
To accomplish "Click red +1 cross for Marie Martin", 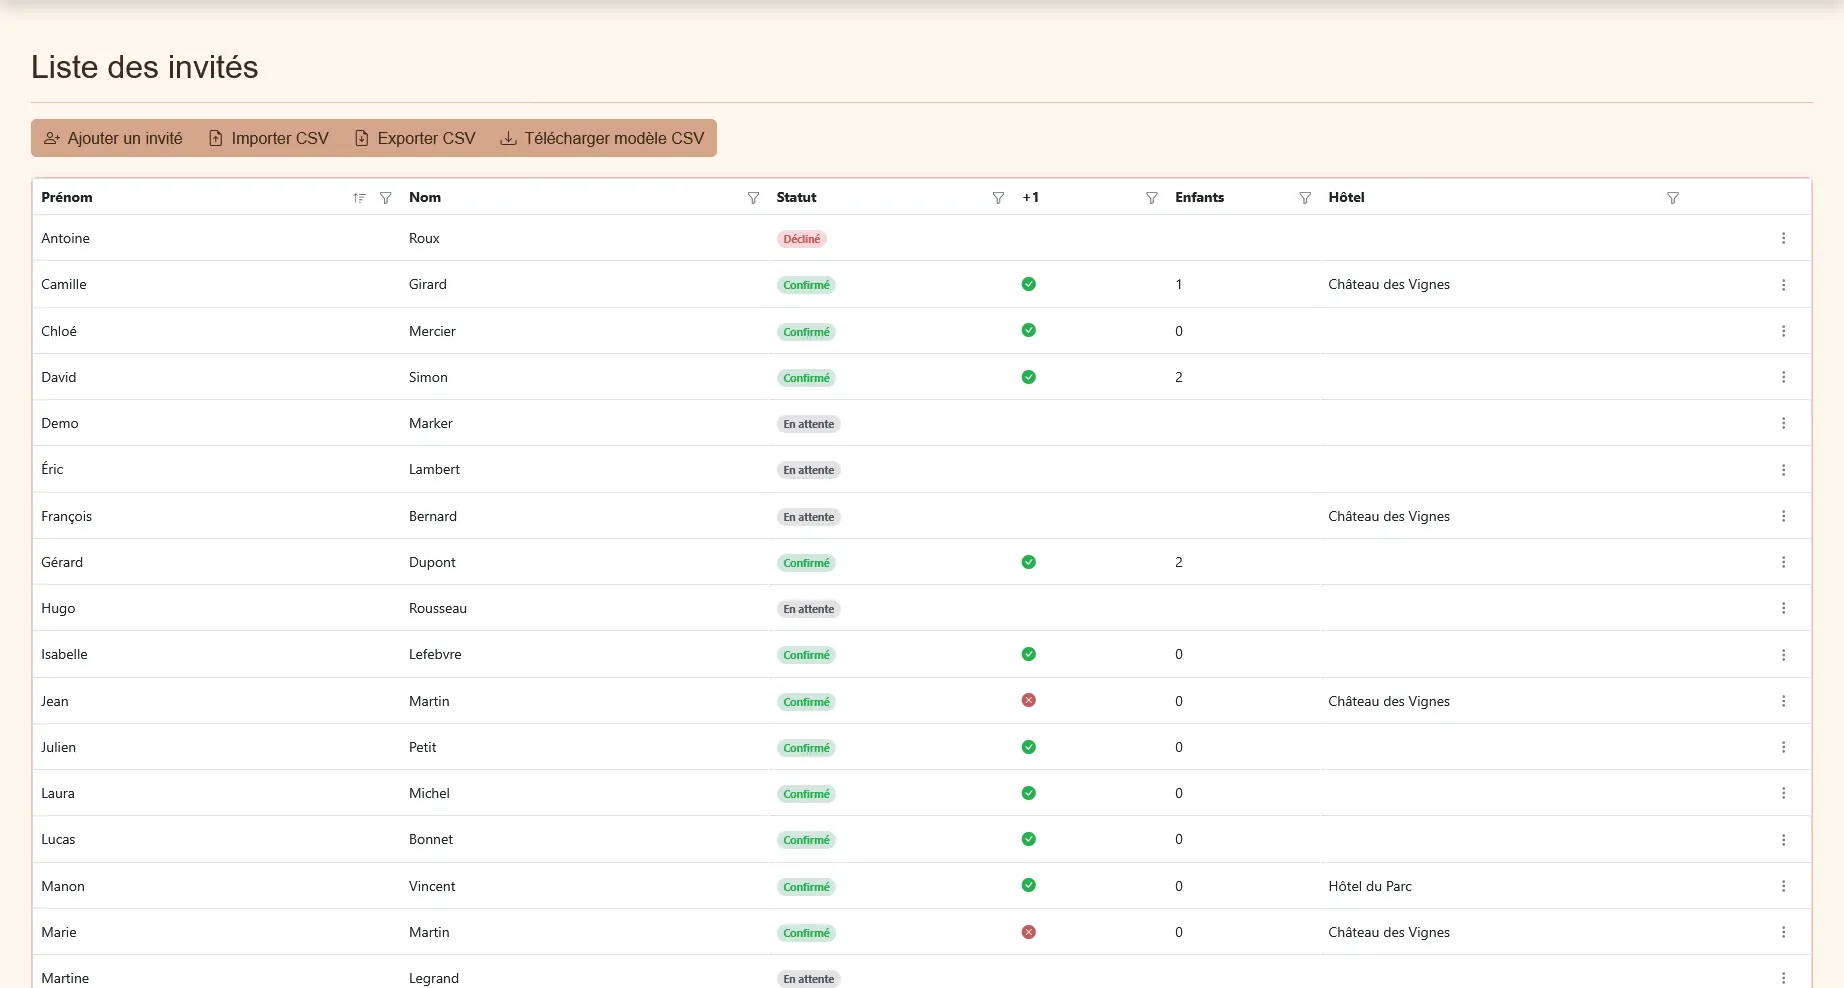I will point(1028,932).
